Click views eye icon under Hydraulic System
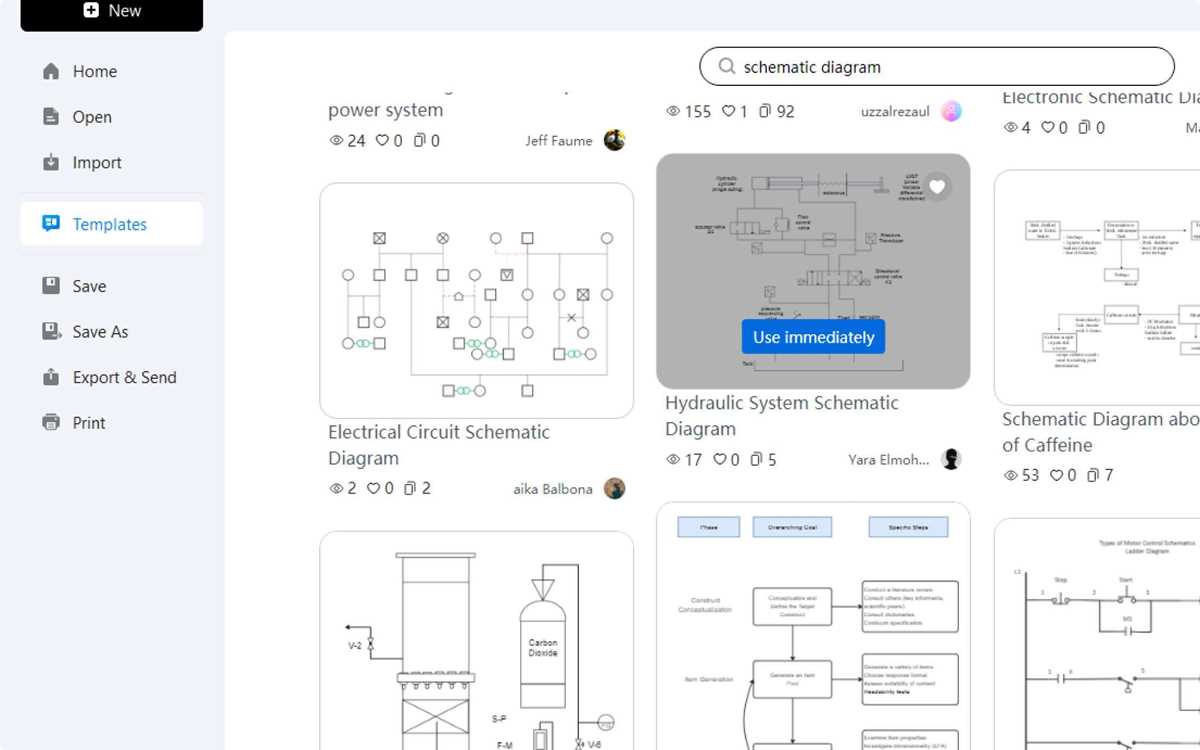1200x750 pixels. (x=673, y=460)
